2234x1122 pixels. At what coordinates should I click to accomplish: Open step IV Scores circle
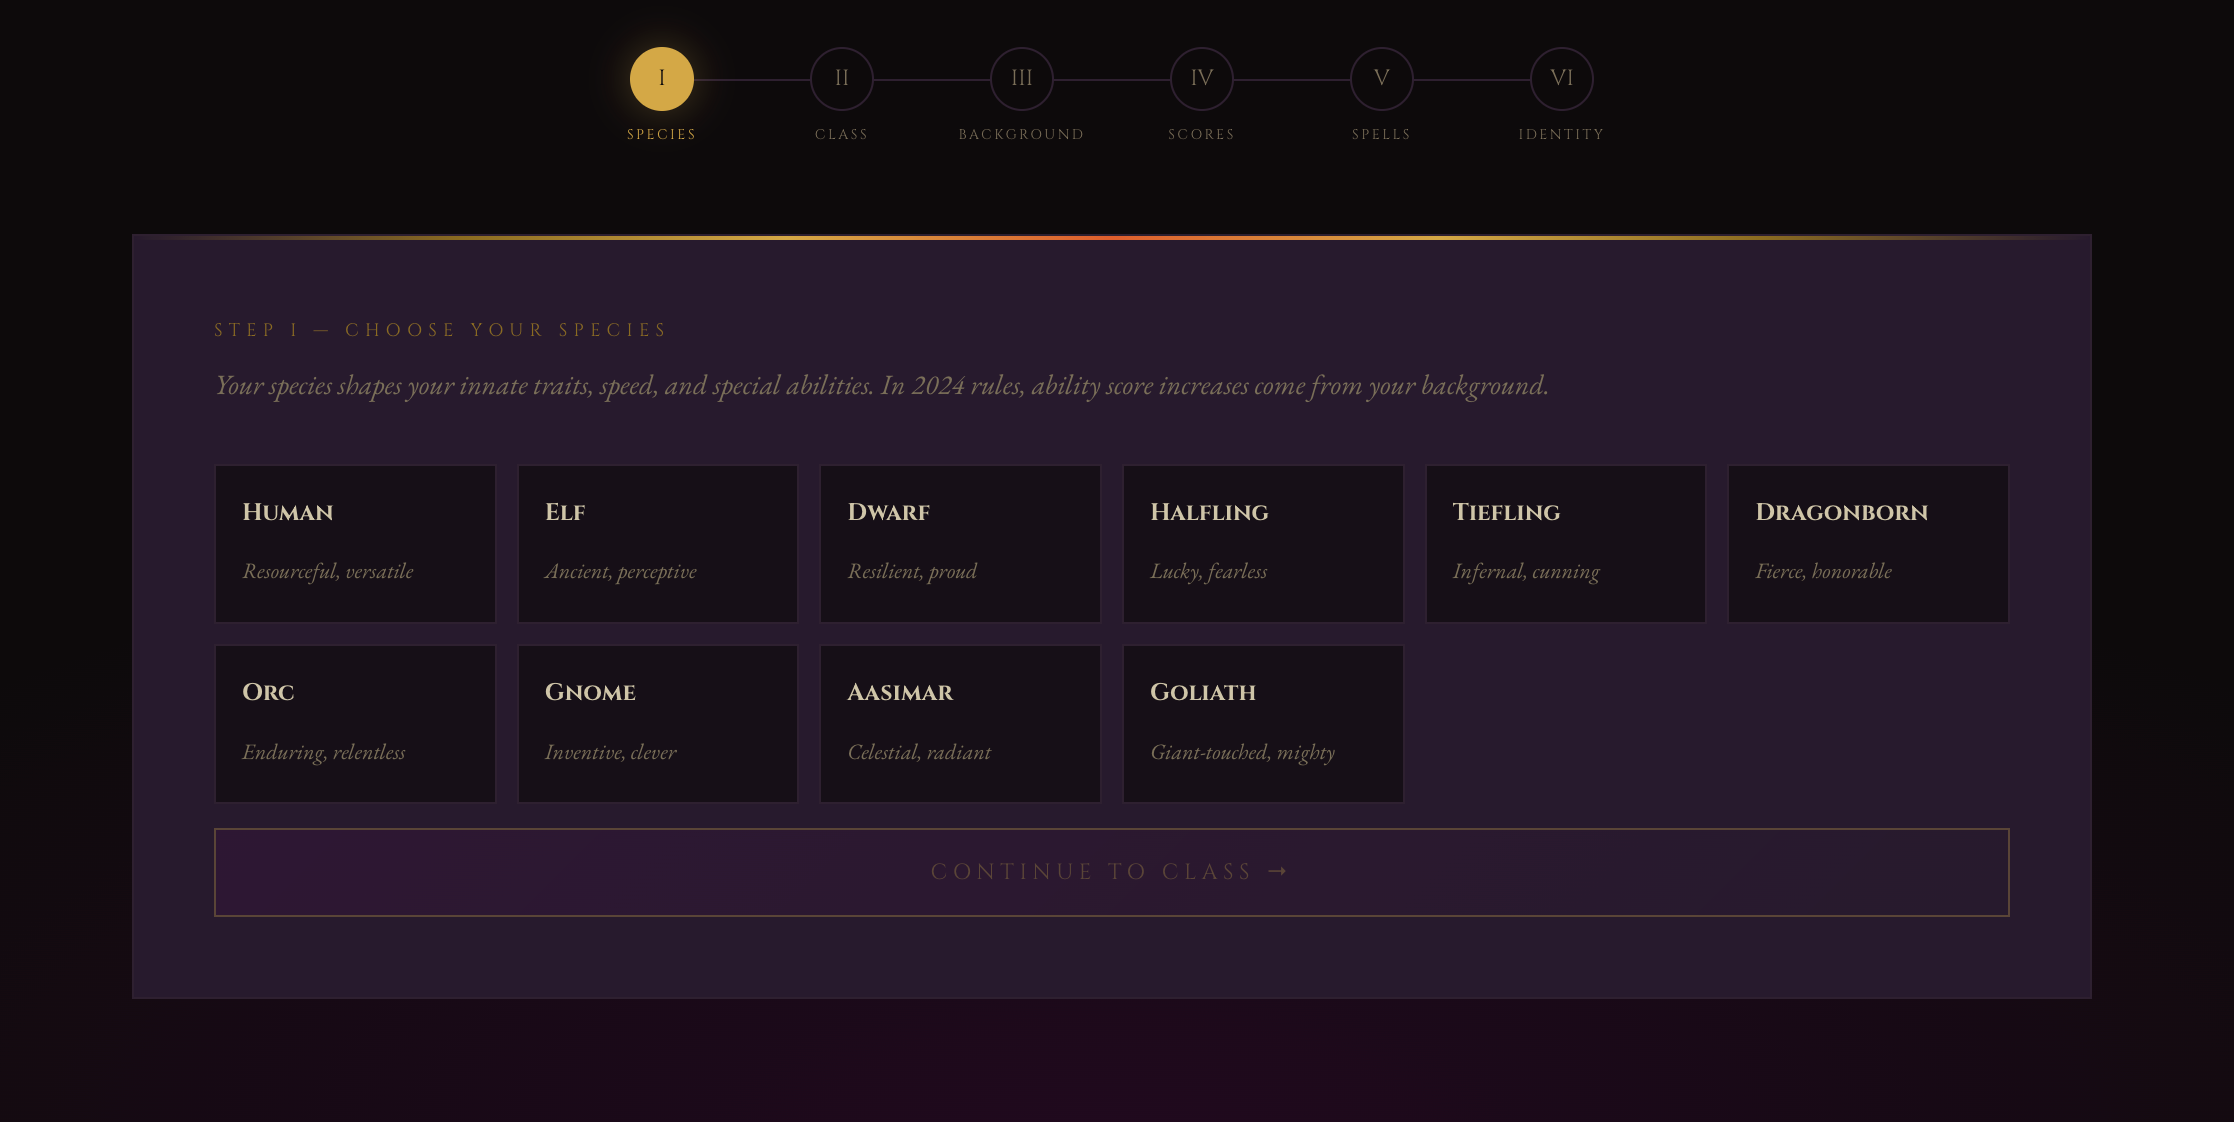coord(1201,79)
